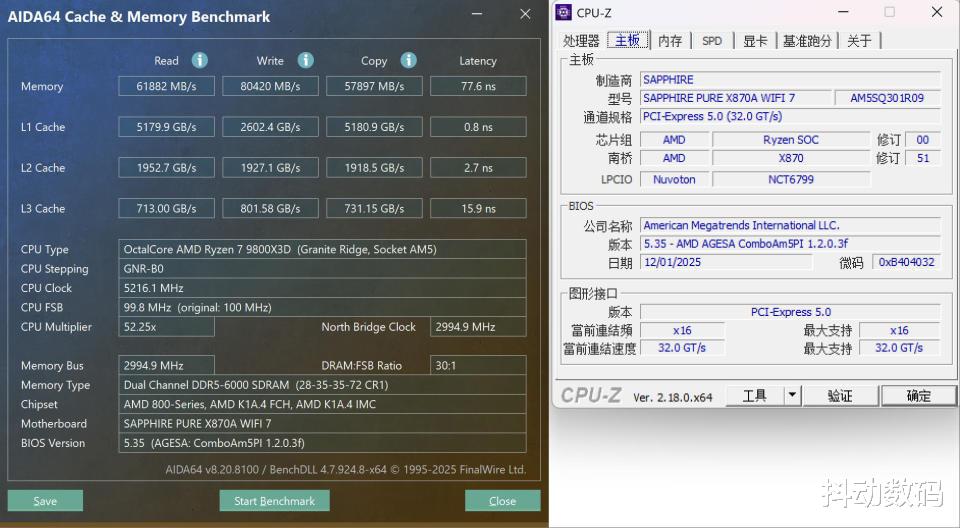The width and height of the screenshot is (960, 528).
Task: Click the Memory Bus value 2994.9 MHz
Action: tap(167, 365)
